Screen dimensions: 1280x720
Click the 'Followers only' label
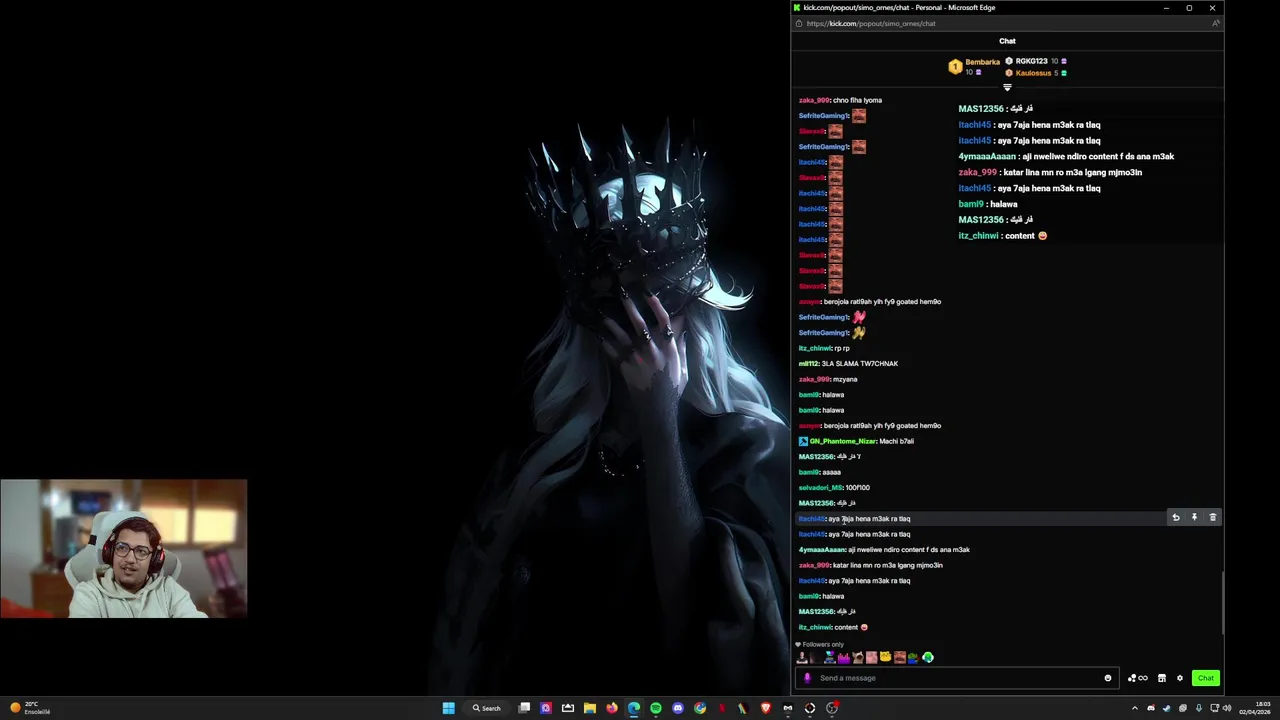(825, 644)
